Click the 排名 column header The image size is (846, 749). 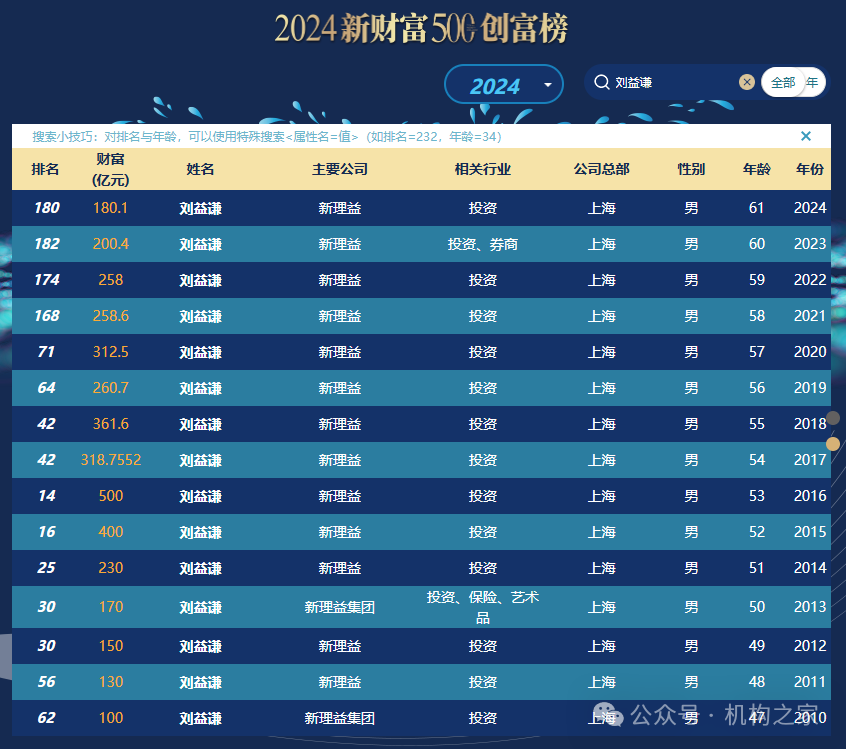(x=45, y=169)
